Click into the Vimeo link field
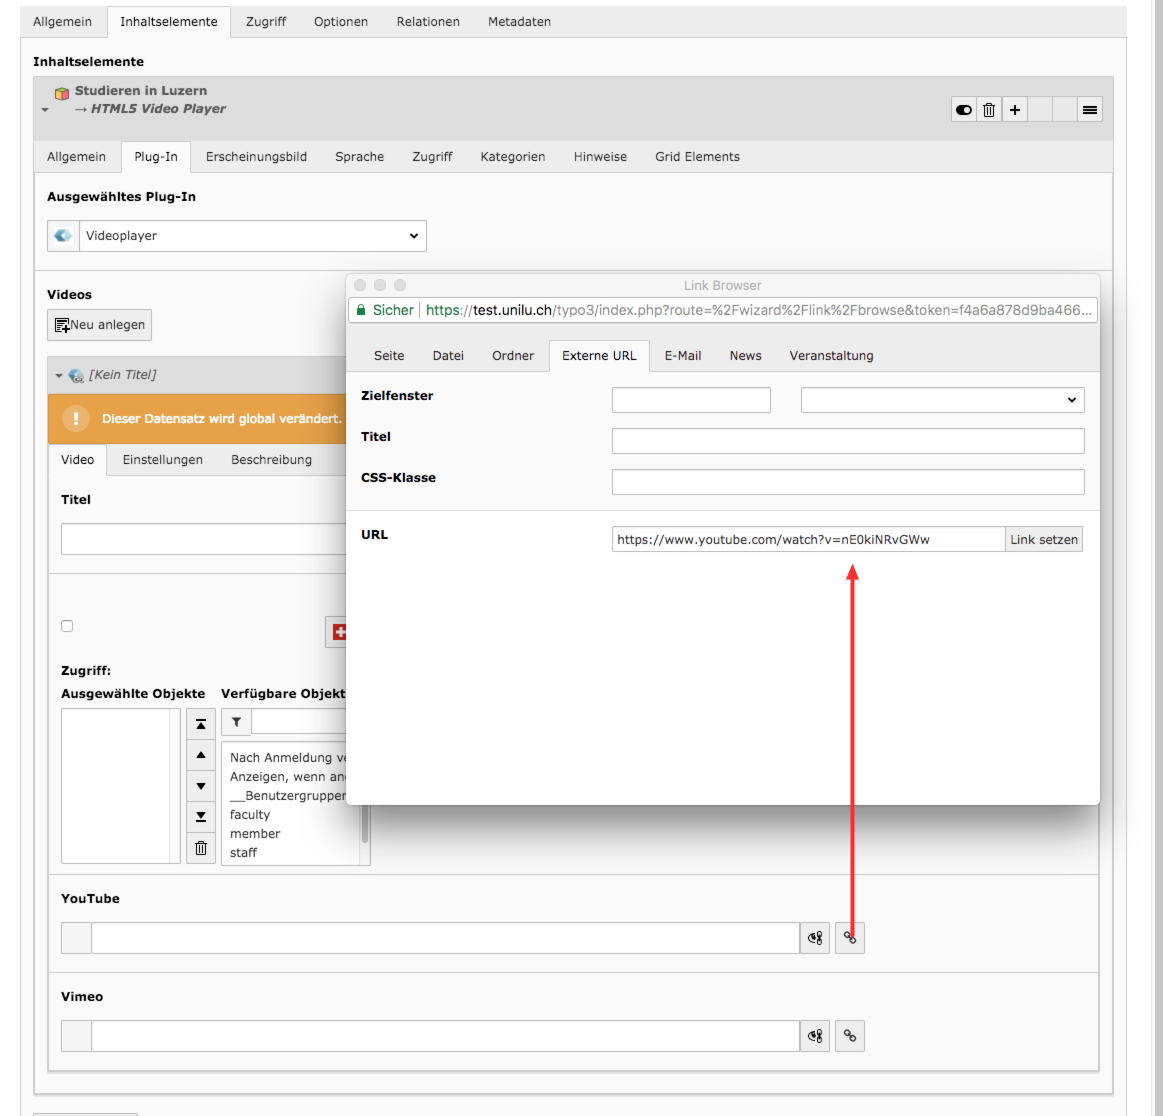Viewport: 1163px width, 1116px height. [x=445, y=1036]
